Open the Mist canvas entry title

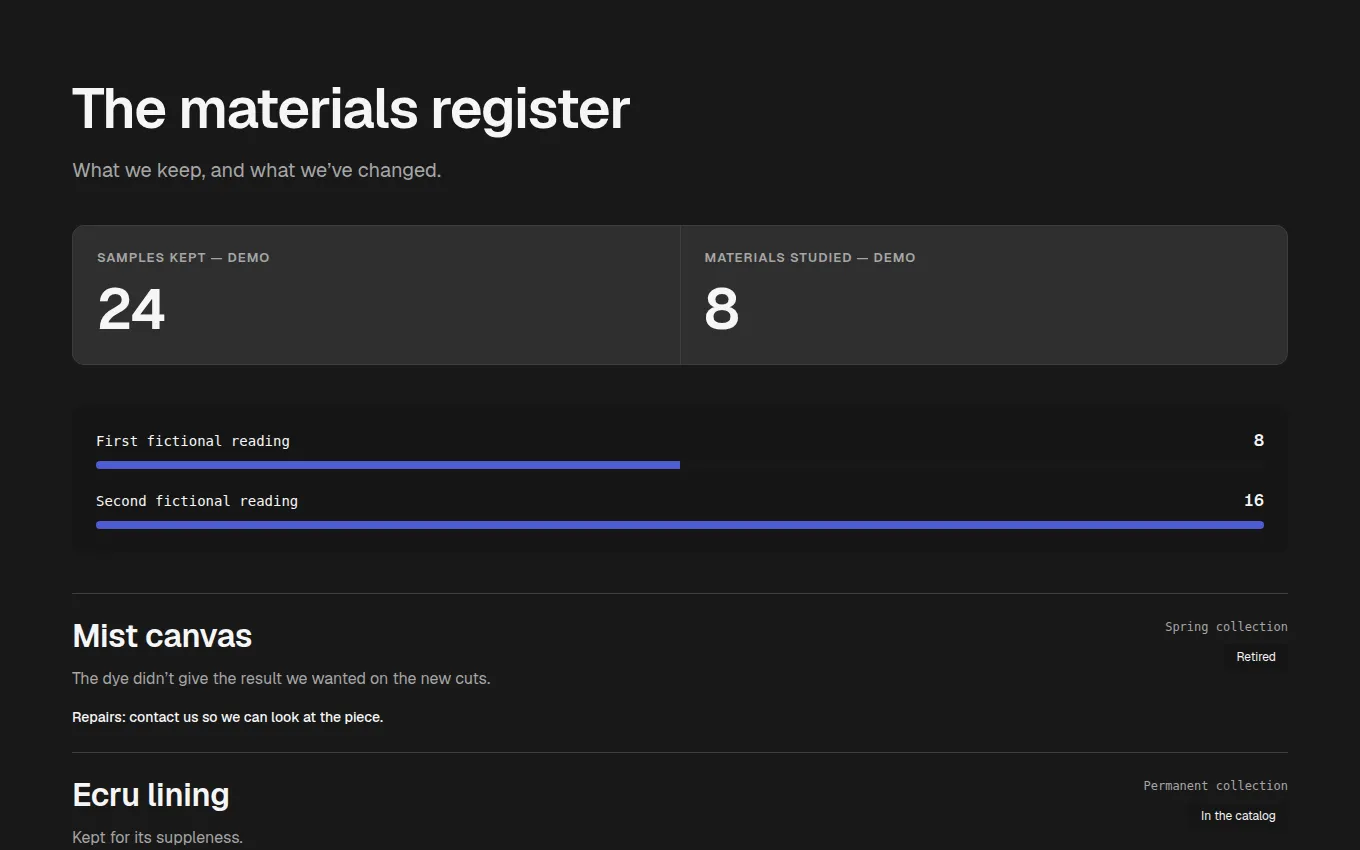pos(162,636)
